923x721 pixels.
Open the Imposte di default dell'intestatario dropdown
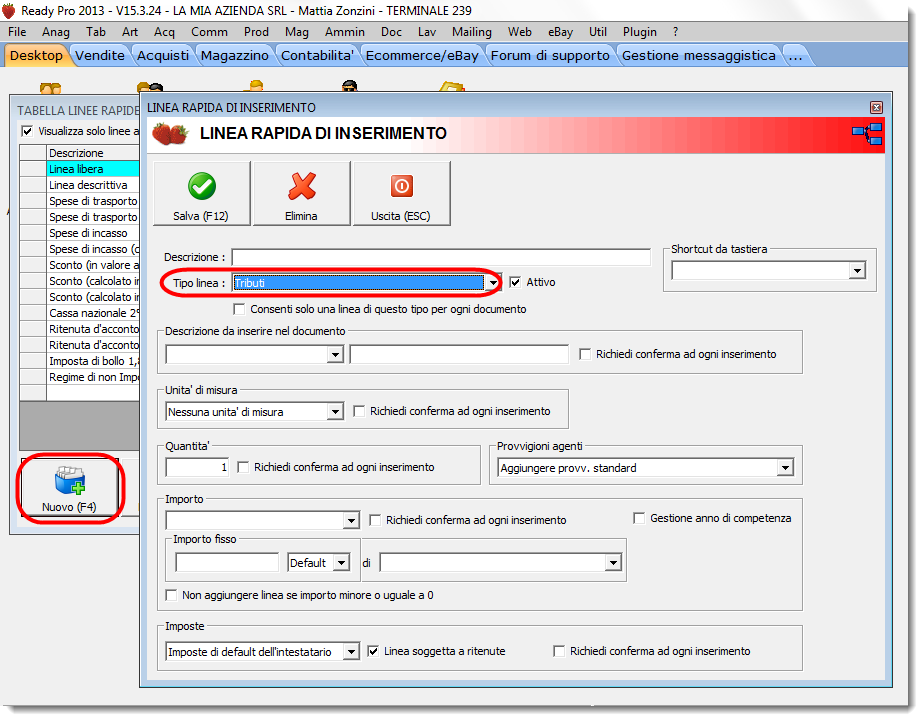(x=351, y=652)
